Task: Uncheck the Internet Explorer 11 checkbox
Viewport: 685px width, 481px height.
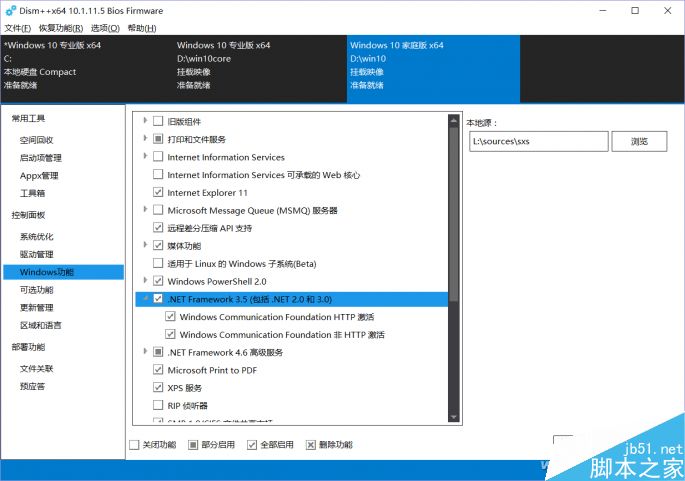Action: point(158,192)
